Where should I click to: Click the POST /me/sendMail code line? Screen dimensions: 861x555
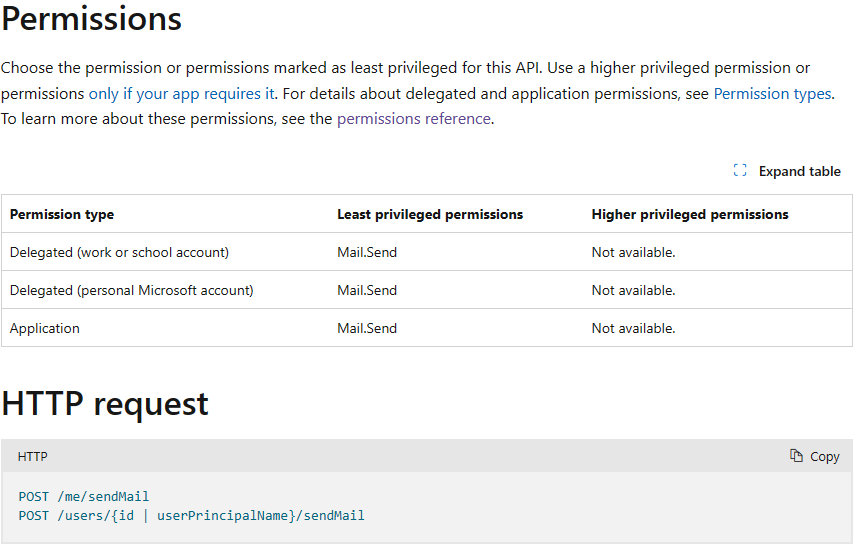click(x=84, y=497)
